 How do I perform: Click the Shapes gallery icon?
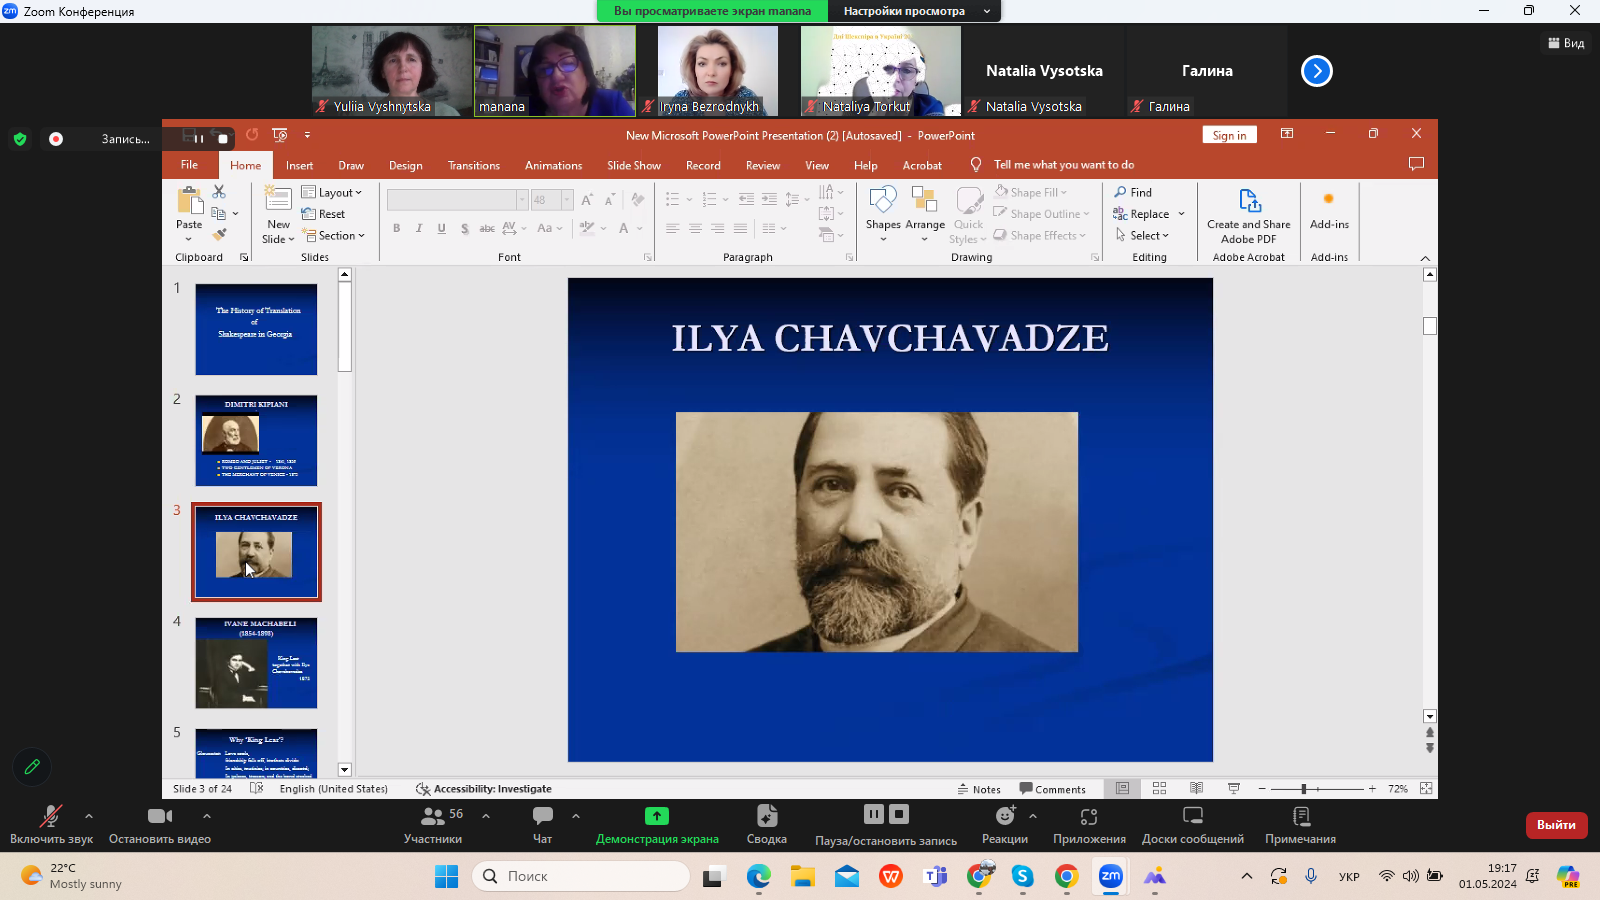pos(882,200)
